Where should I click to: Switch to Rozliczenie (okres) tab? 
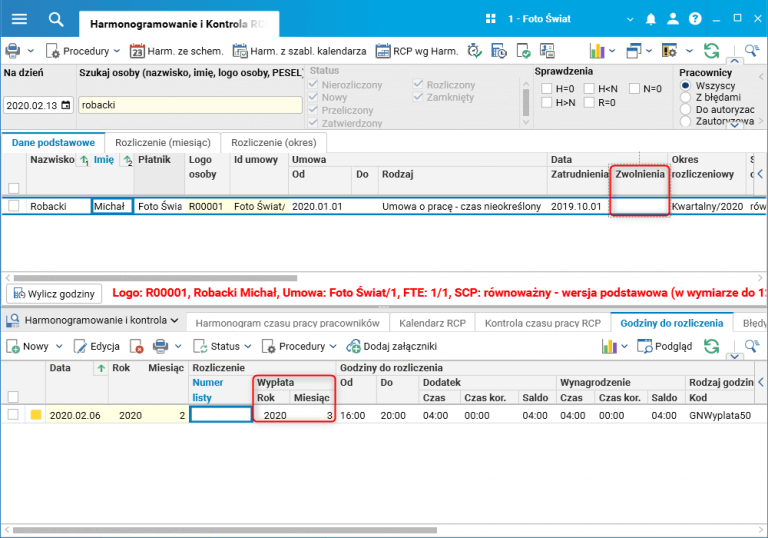click(274, 143)
